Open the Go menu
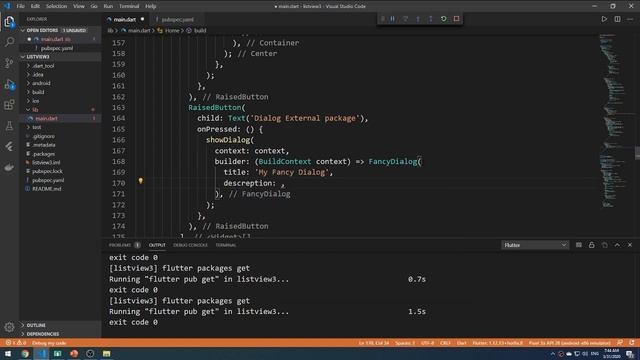 coord(94,6)
